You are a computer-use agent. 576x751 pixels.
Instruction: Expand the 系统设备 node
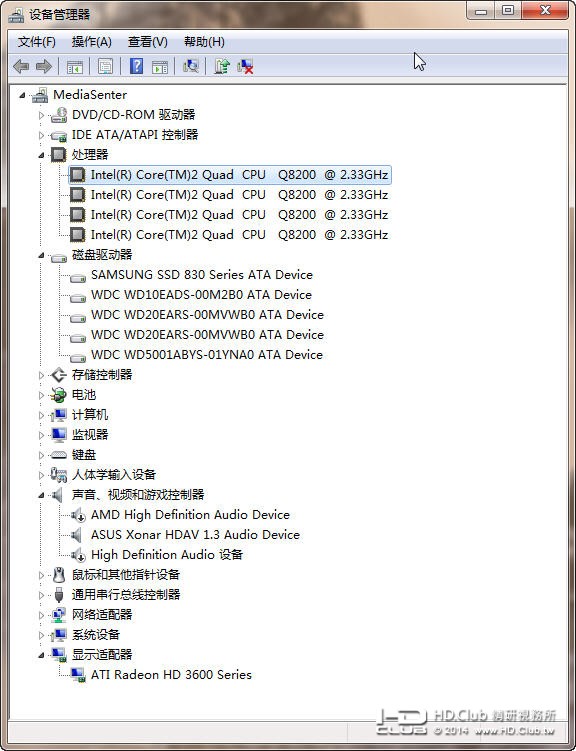point(41,635)
